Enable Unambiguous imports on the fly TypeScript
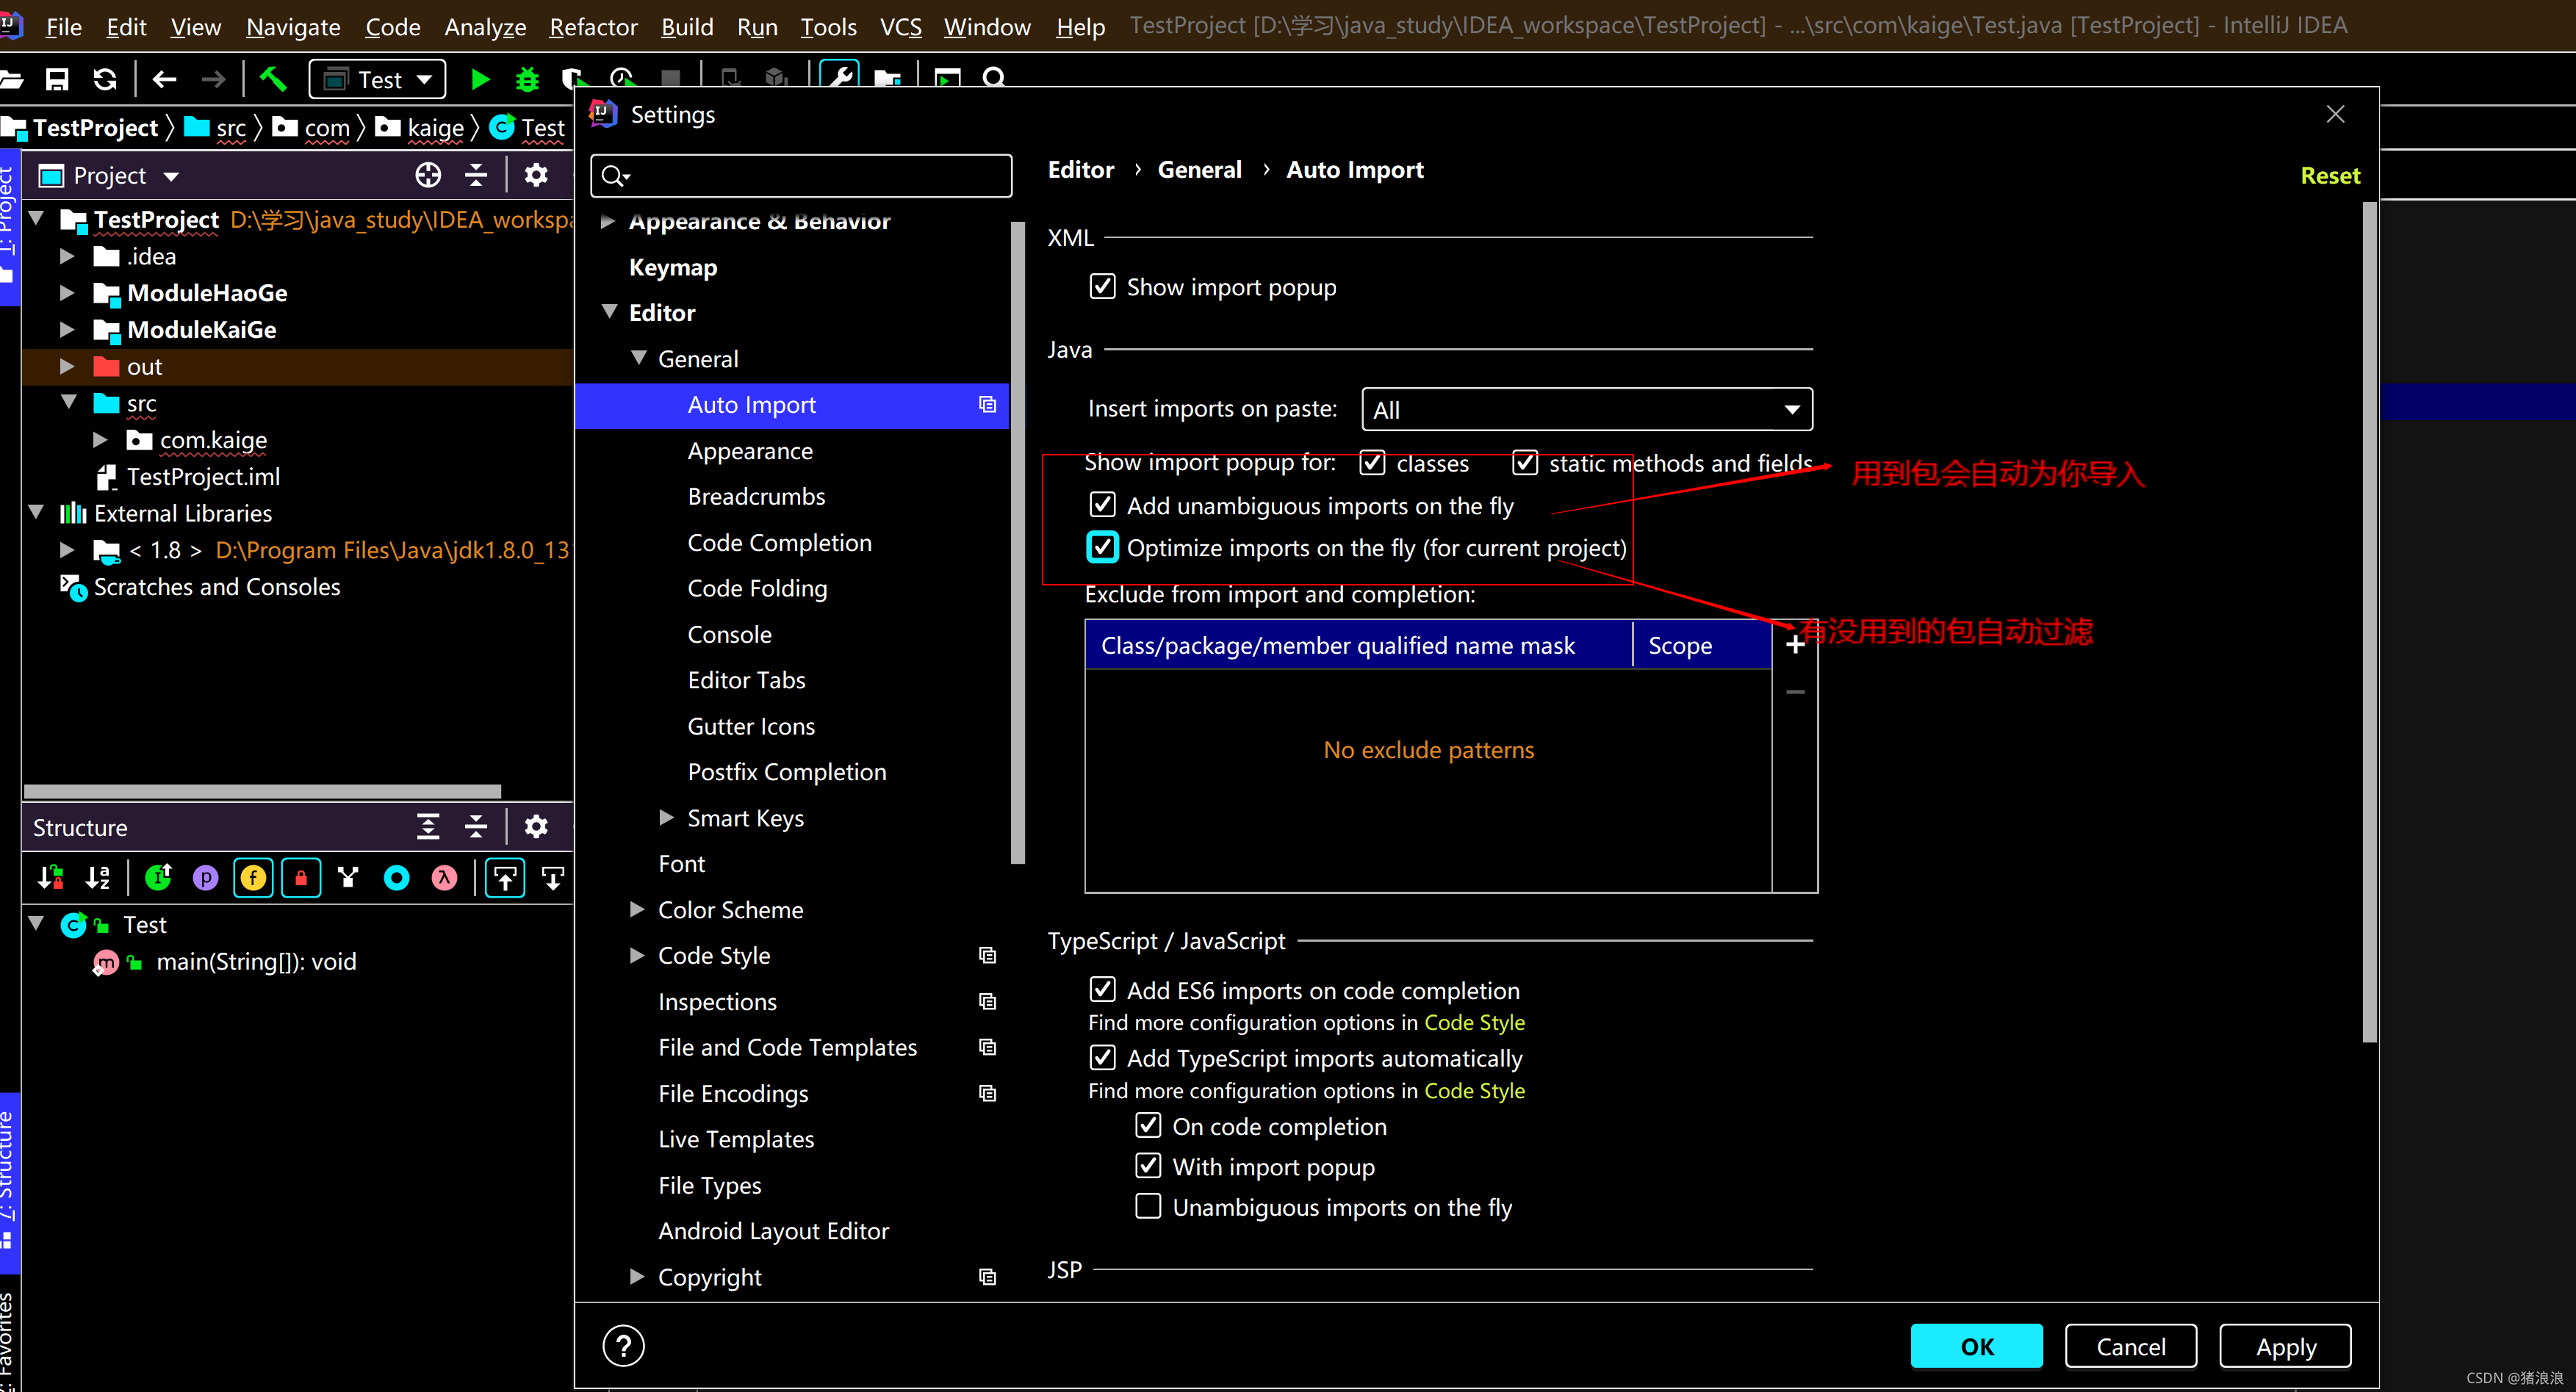 1148,1207
